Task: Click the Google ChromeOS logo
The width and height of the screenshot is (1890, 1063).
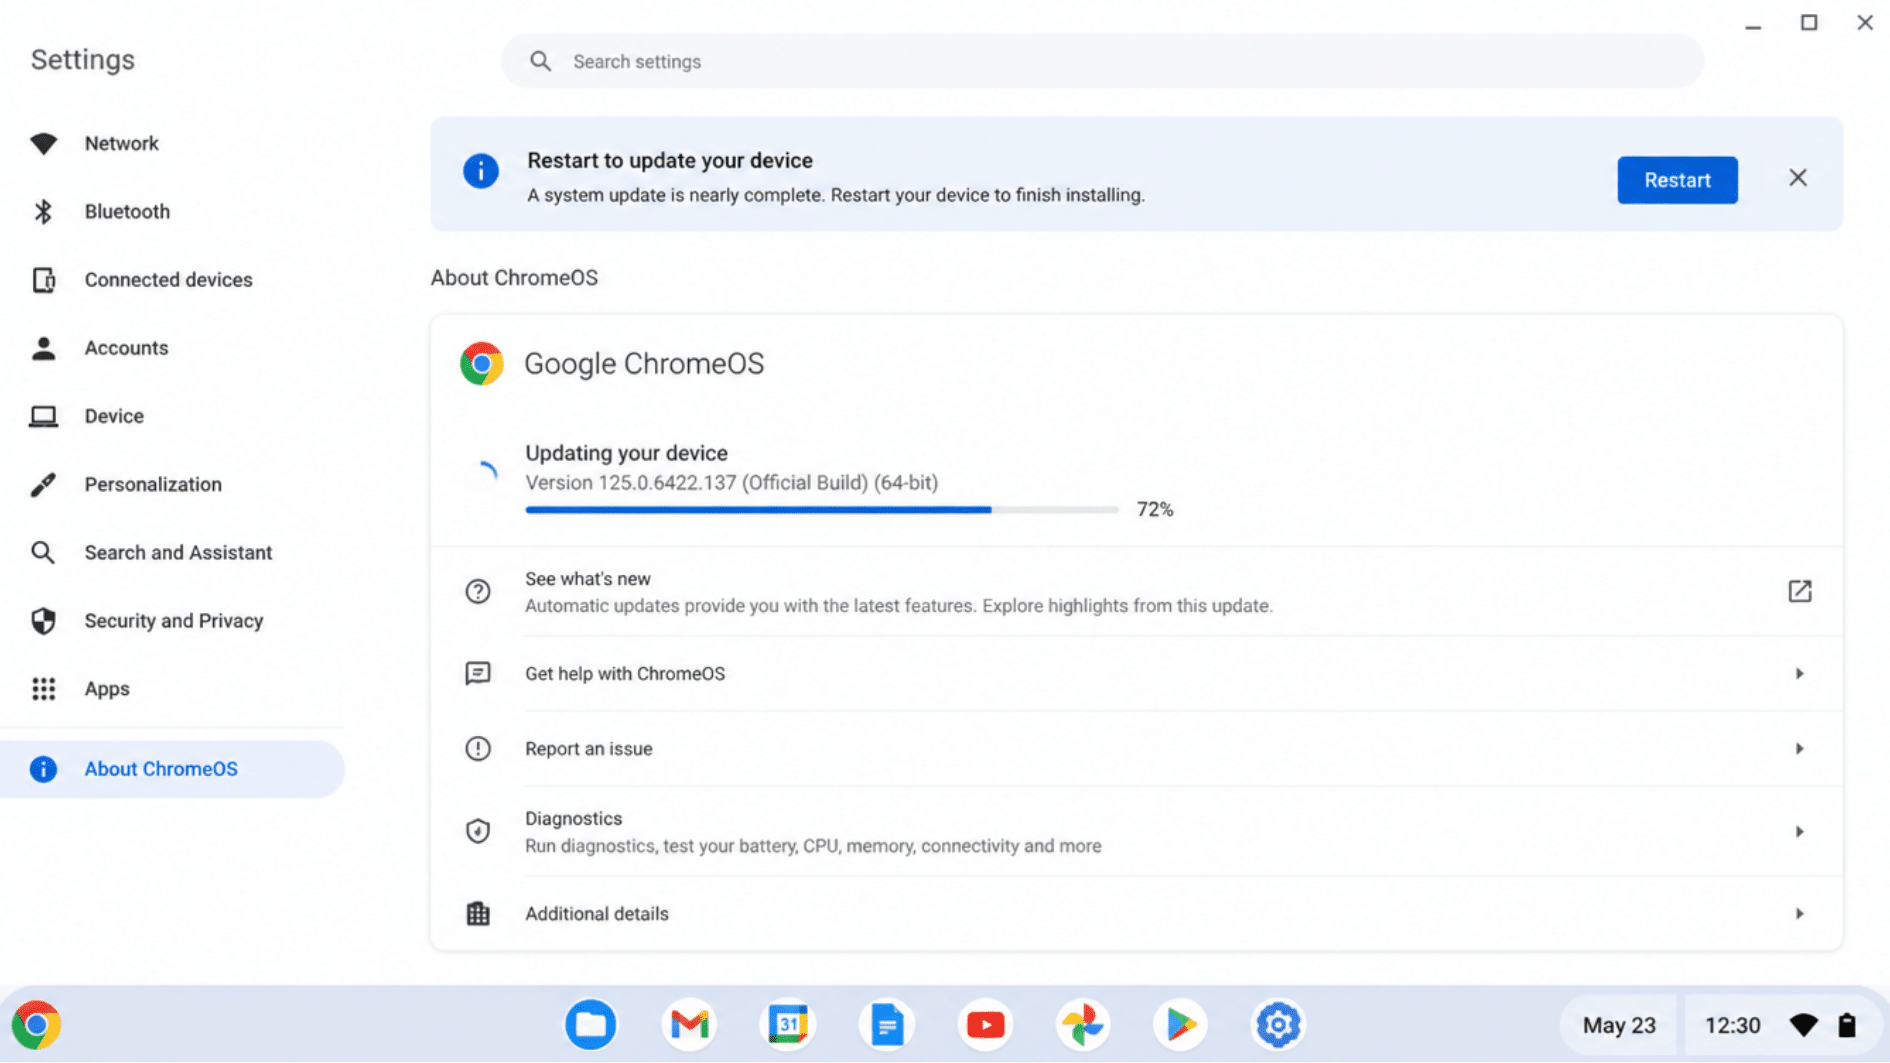Action: [481, 364]
